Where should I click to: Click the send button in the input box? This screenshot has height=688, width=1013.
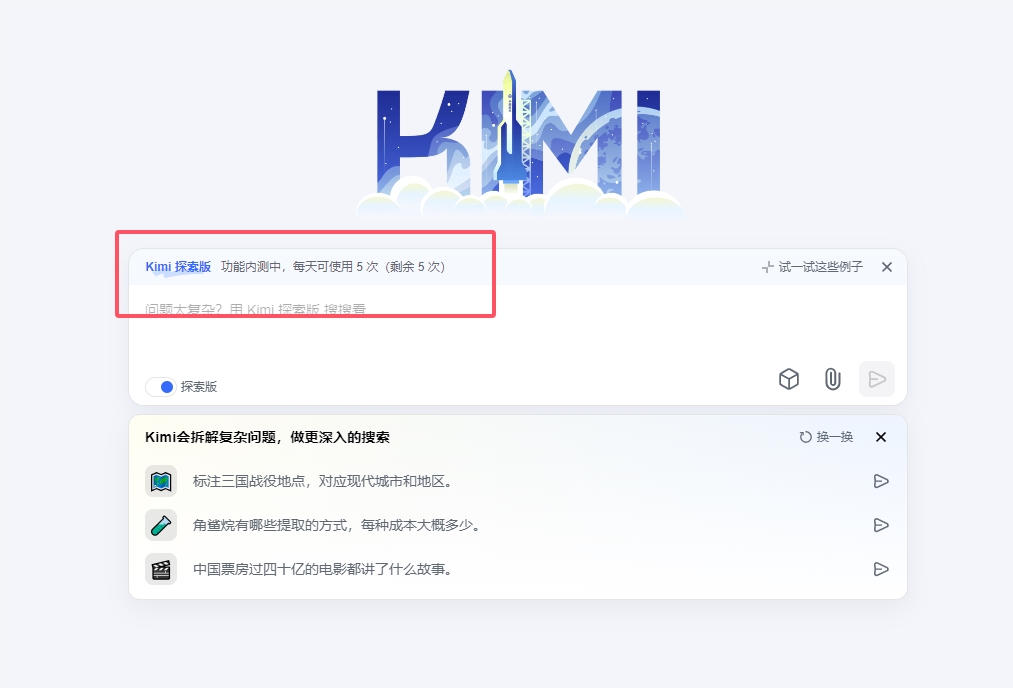877,379
